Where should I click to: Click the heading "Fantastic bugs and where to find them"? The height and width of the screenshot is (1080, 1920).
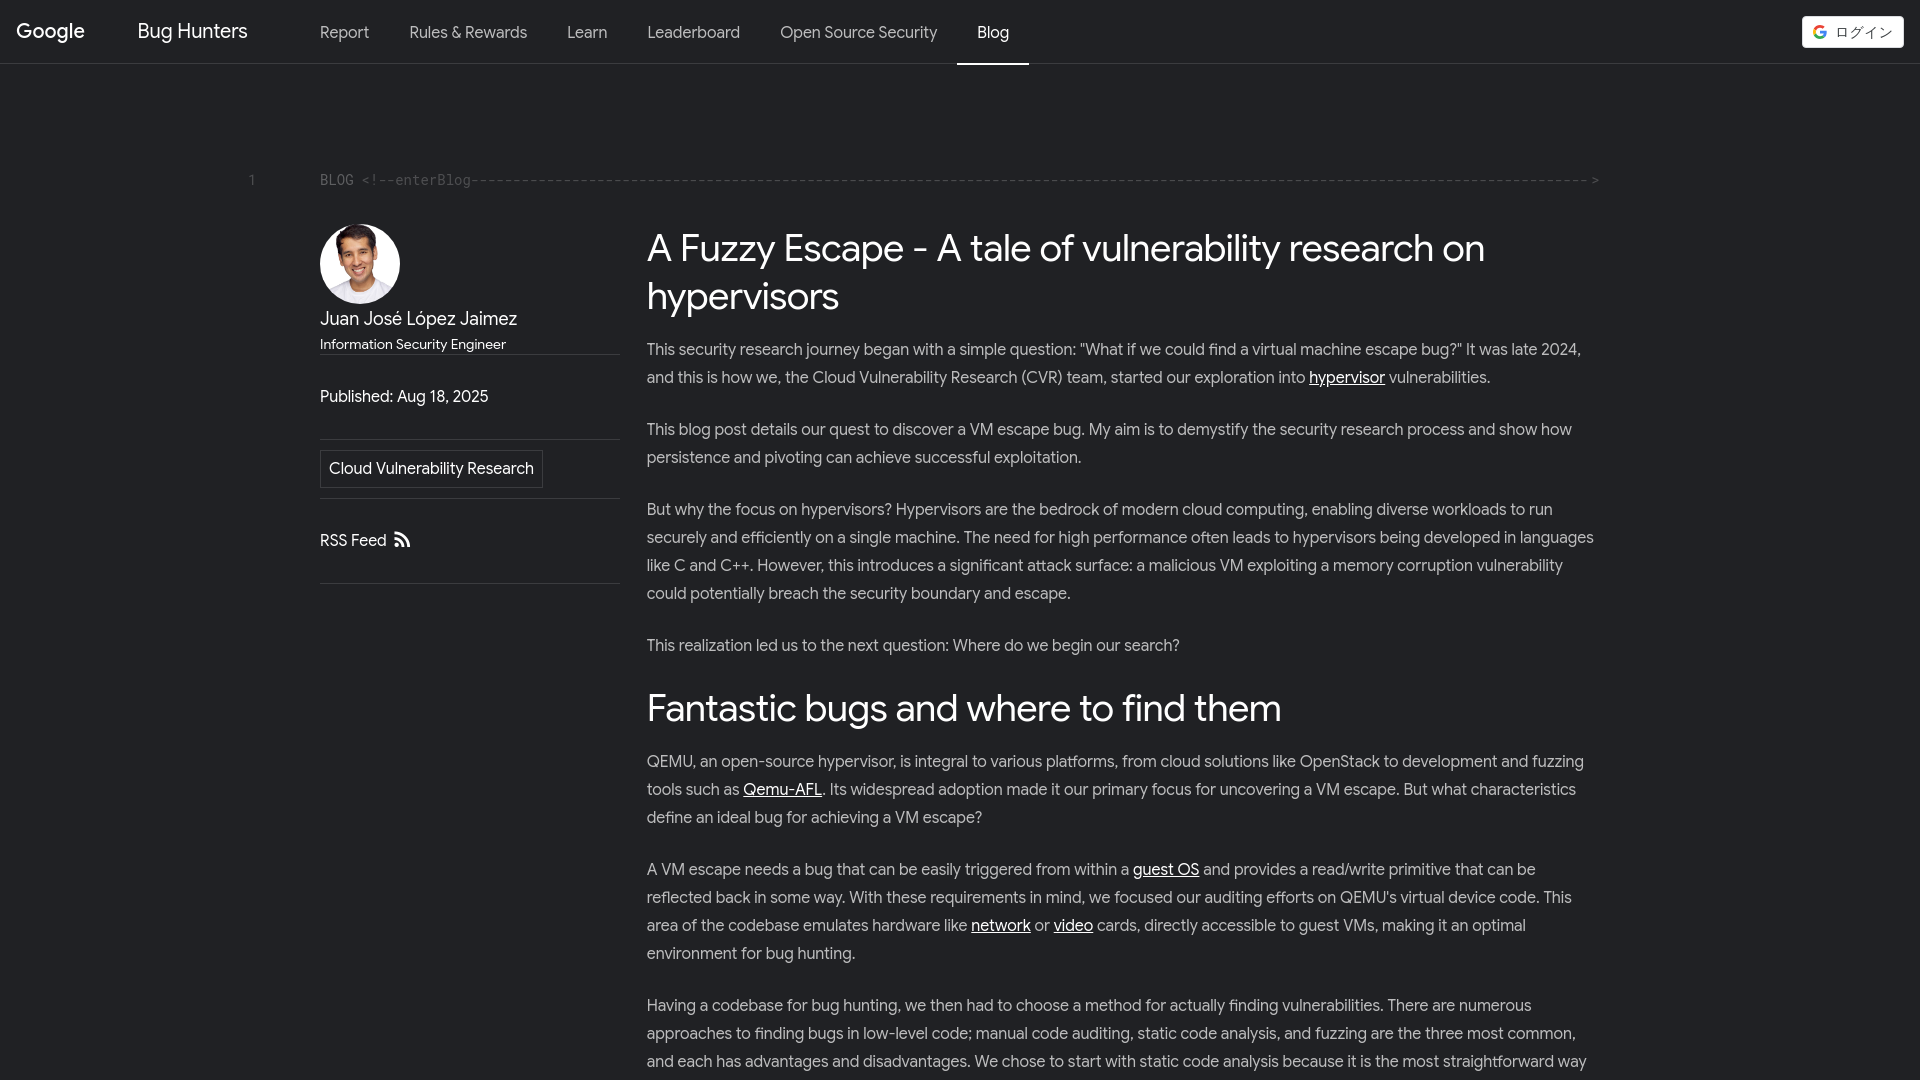pos(963,708)
